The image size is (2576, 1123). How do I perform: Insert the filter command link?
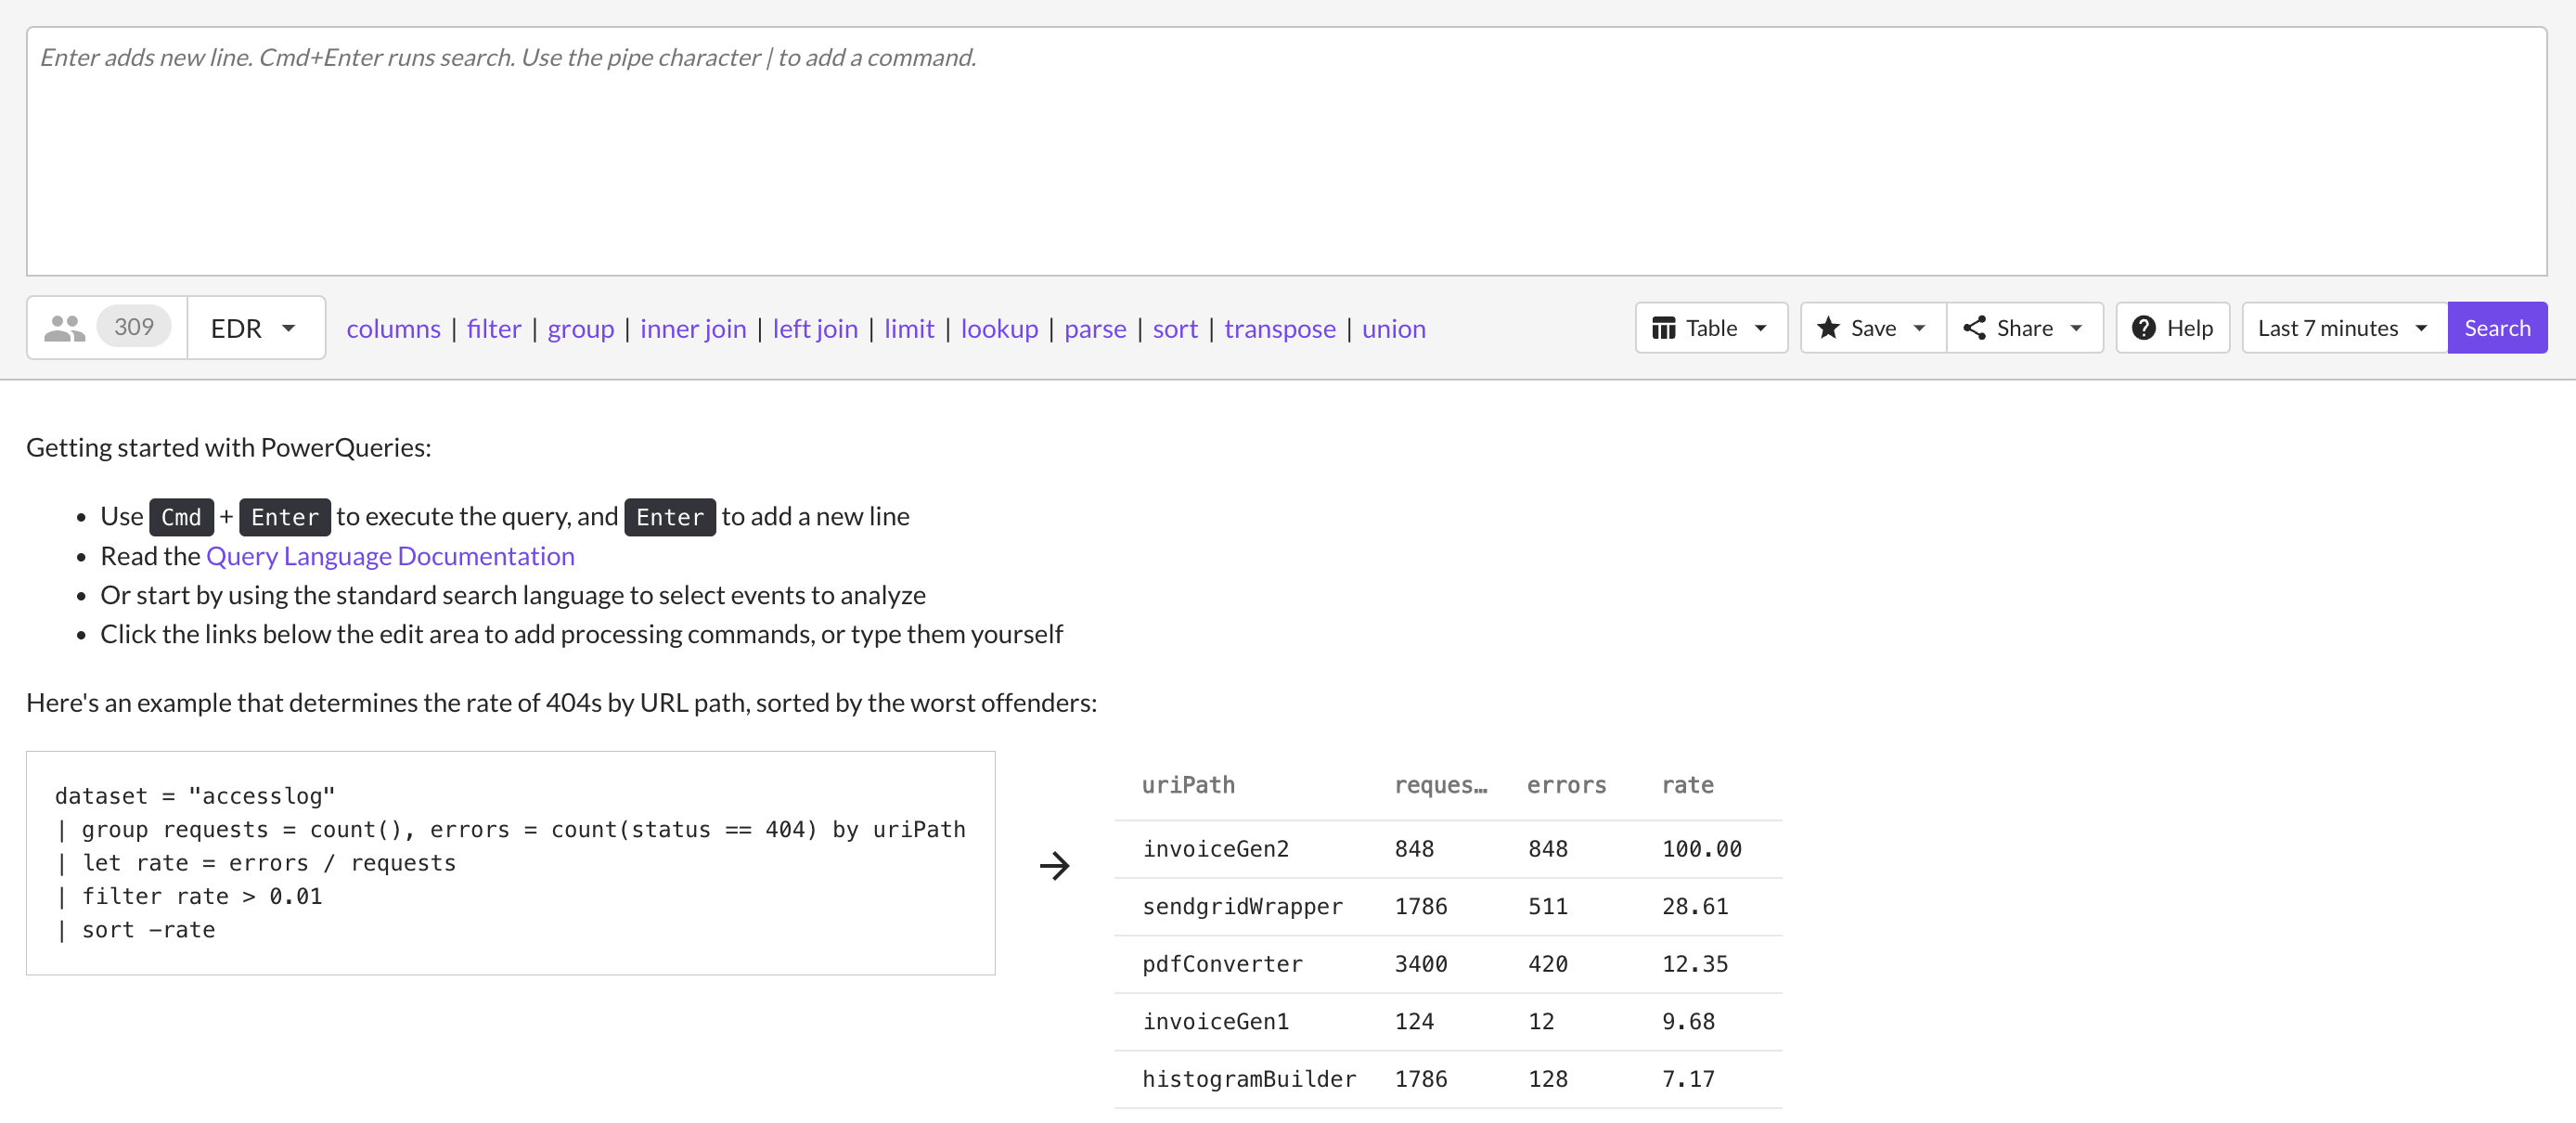click(493, 328)
